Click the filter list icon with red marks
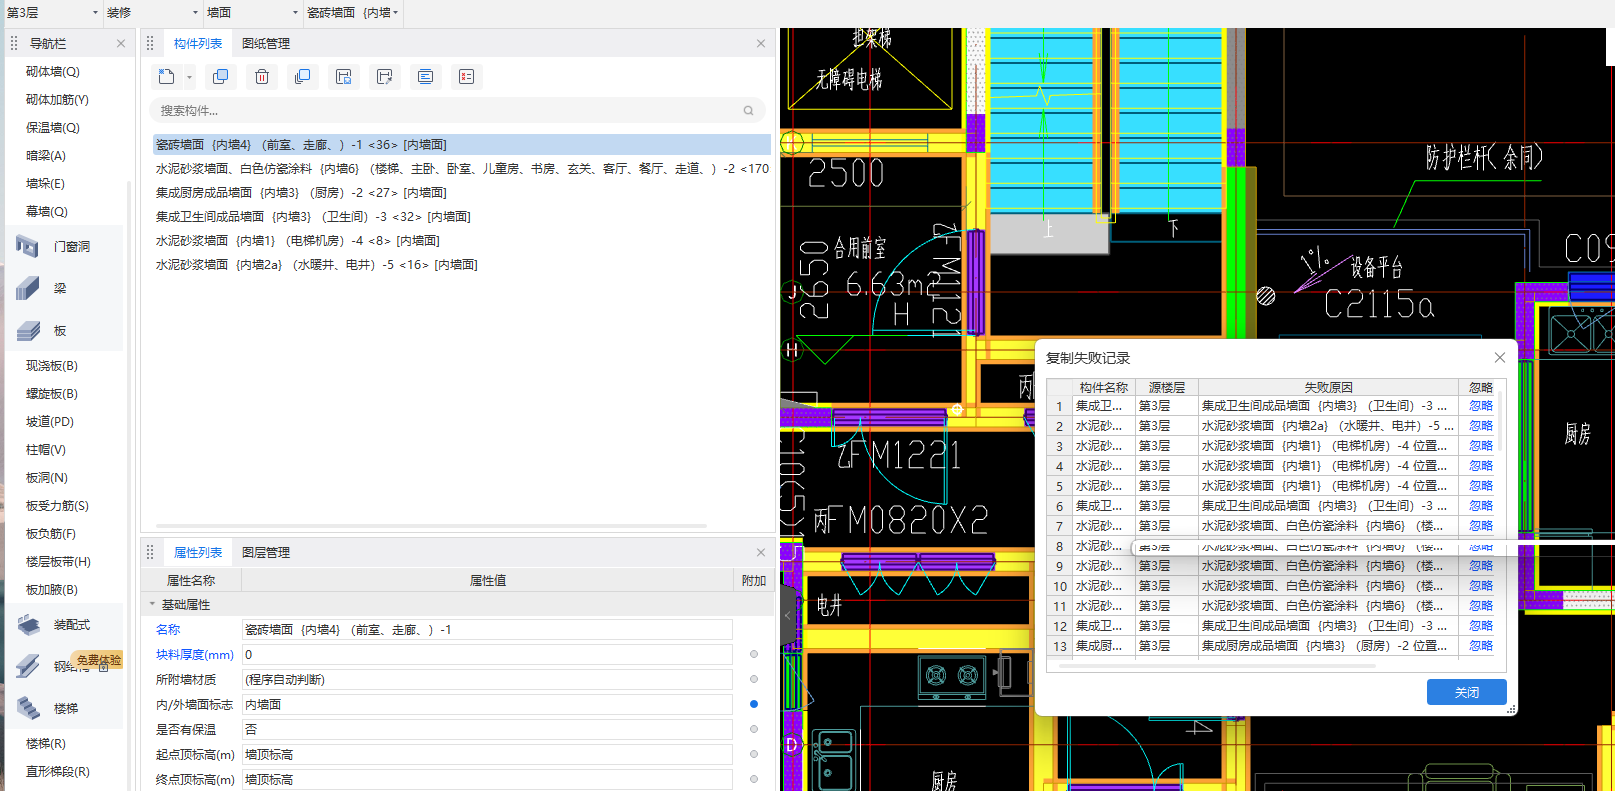Image resolution: width=1615 pixels, height=791 pixels. (x=466, y=77)
